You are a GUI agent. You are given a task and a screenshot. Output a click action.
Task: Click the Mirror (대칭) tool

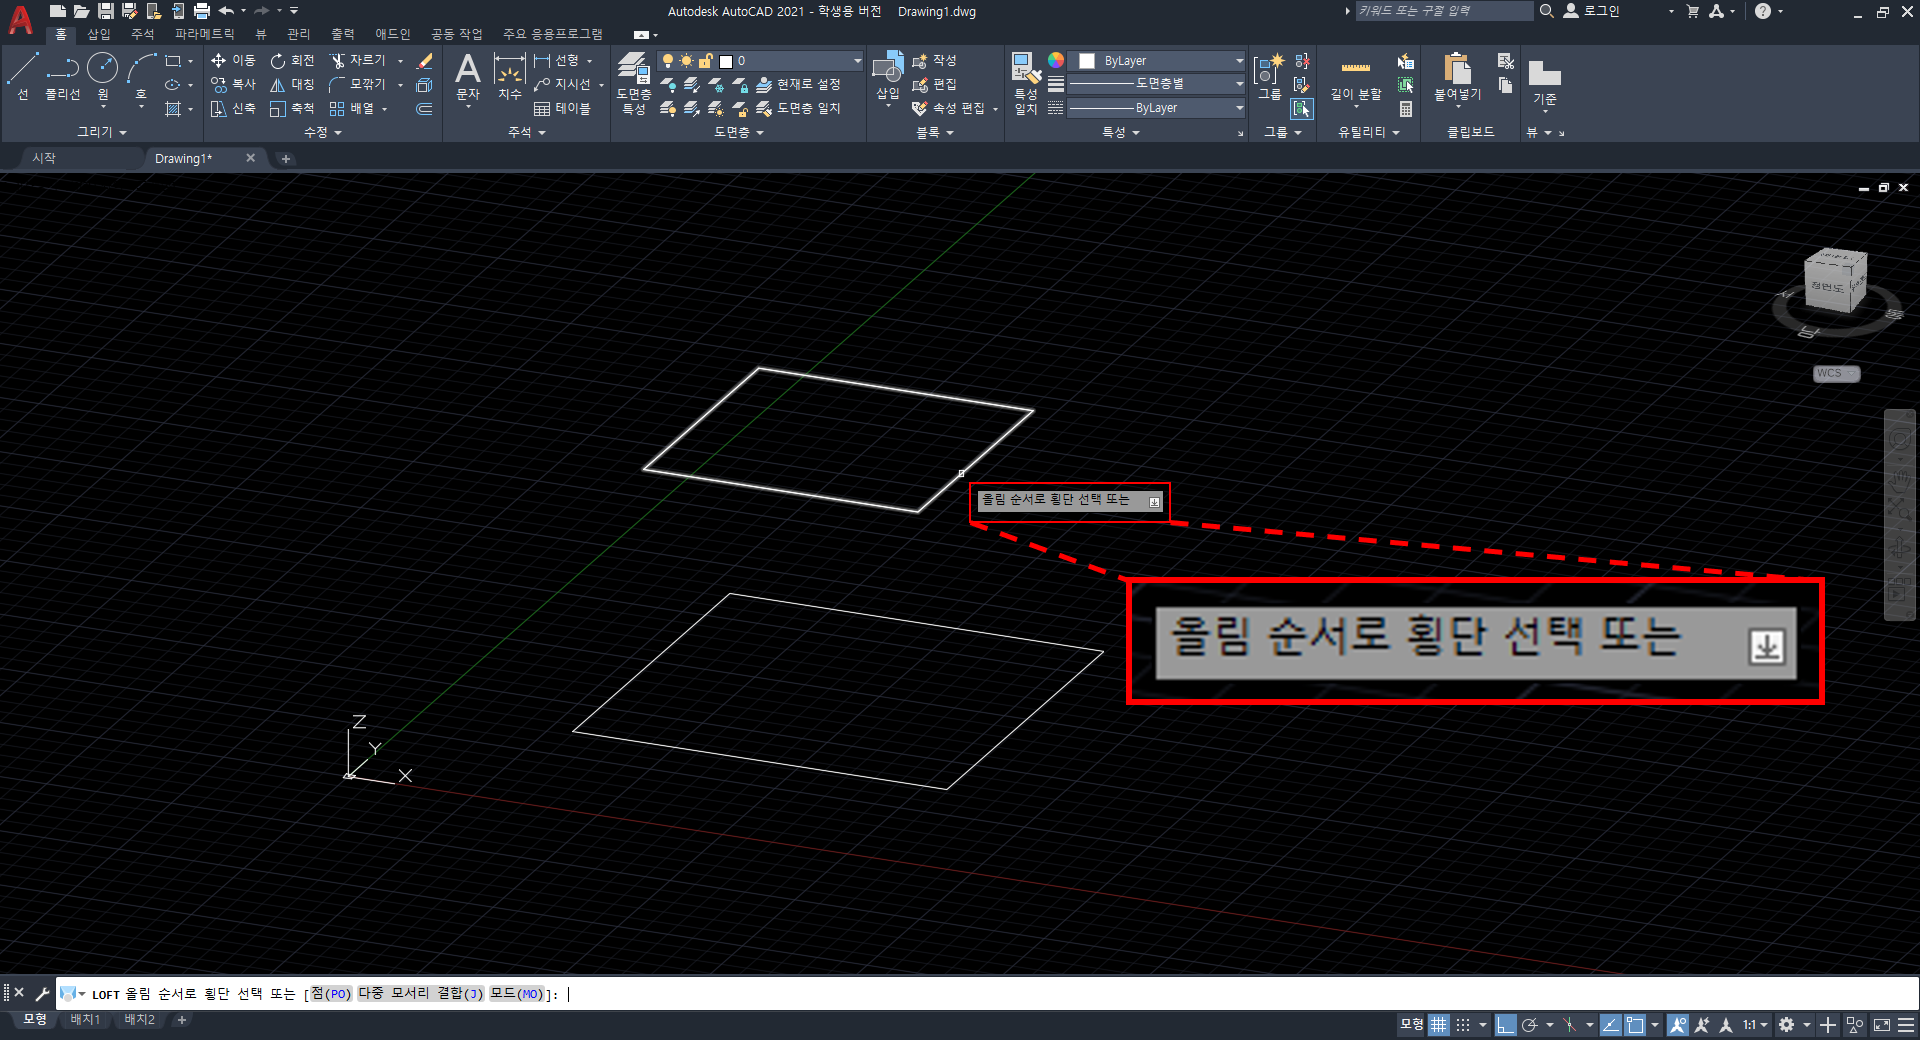(292, 85)
